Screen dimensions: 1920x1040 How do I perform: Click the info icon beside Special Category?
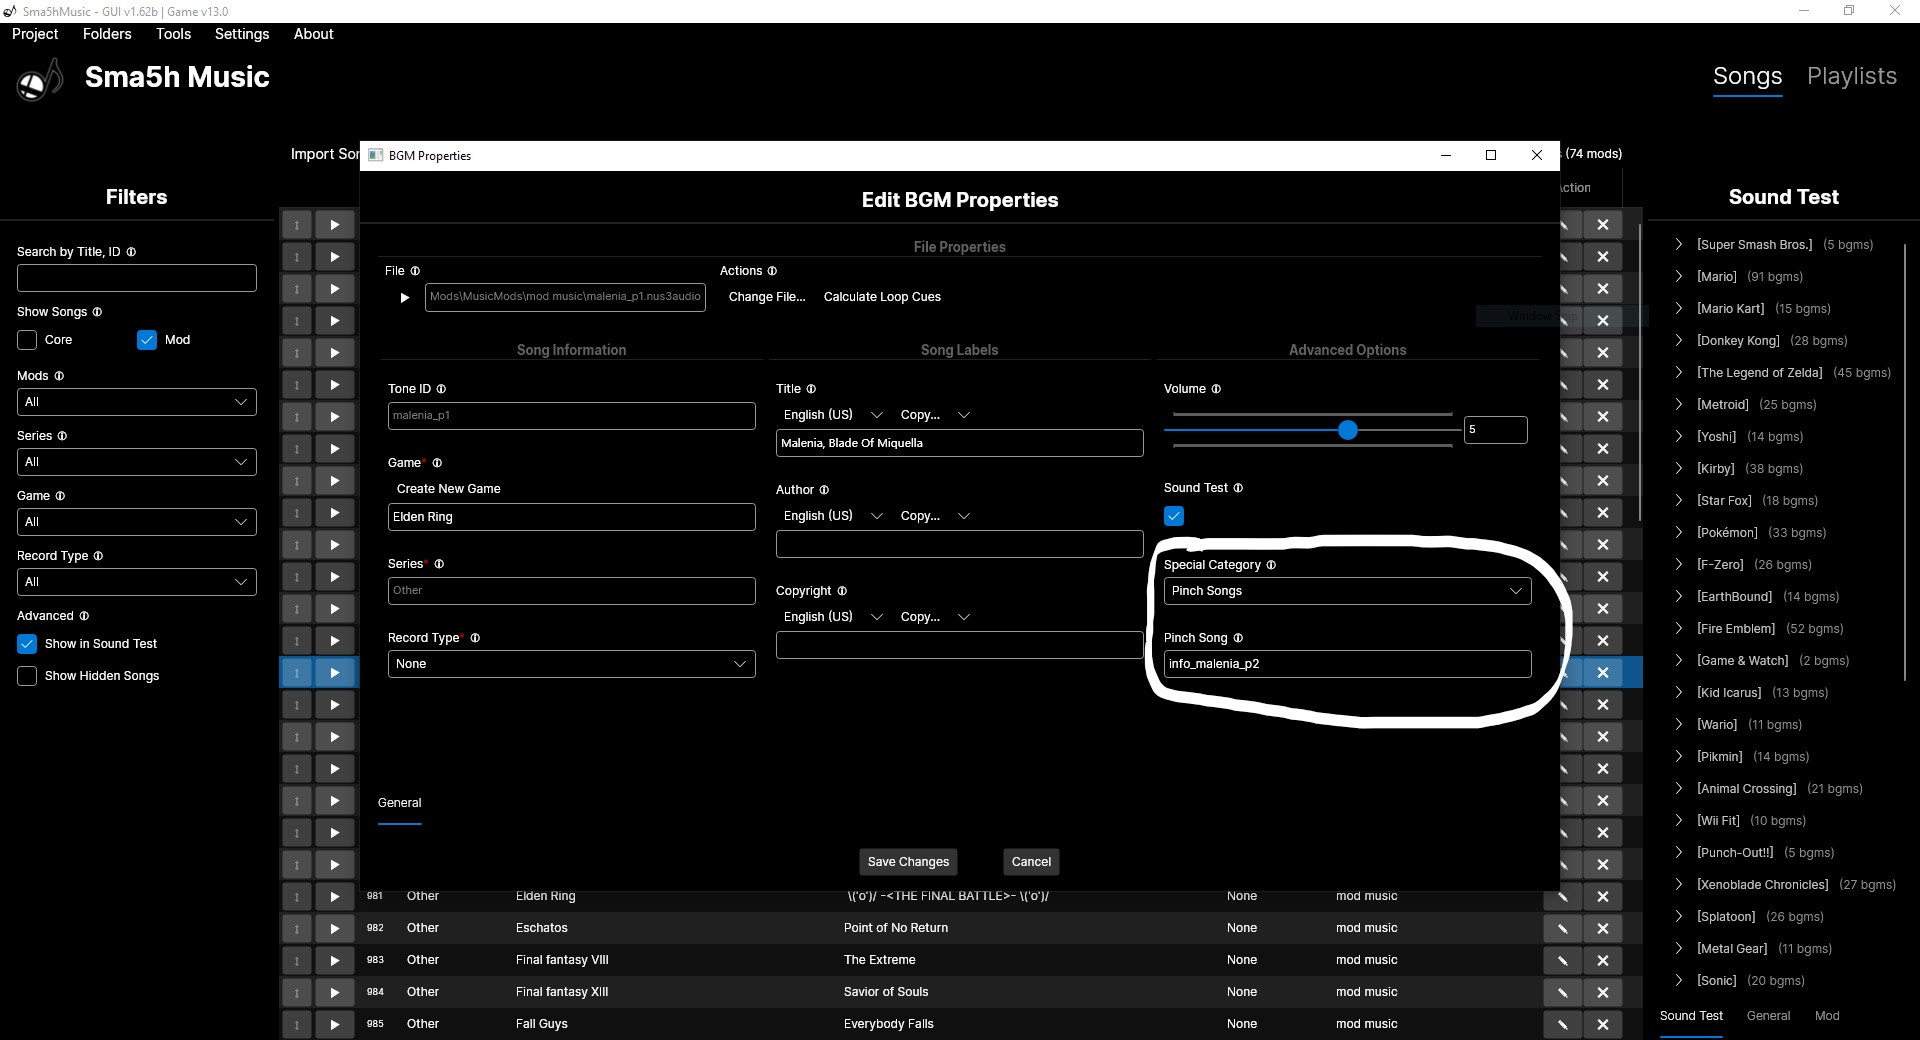(1271, 565)
